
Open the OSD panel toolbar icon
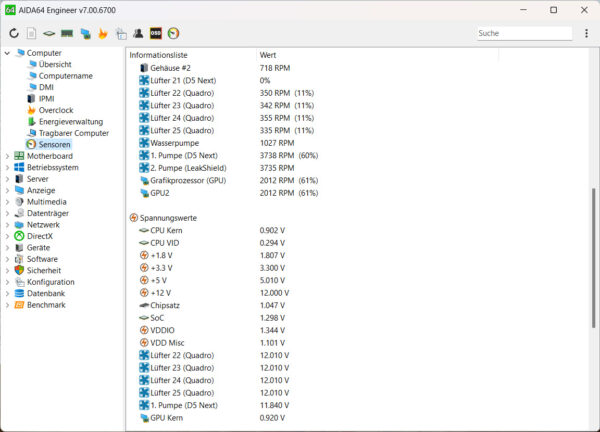point(155,33)
